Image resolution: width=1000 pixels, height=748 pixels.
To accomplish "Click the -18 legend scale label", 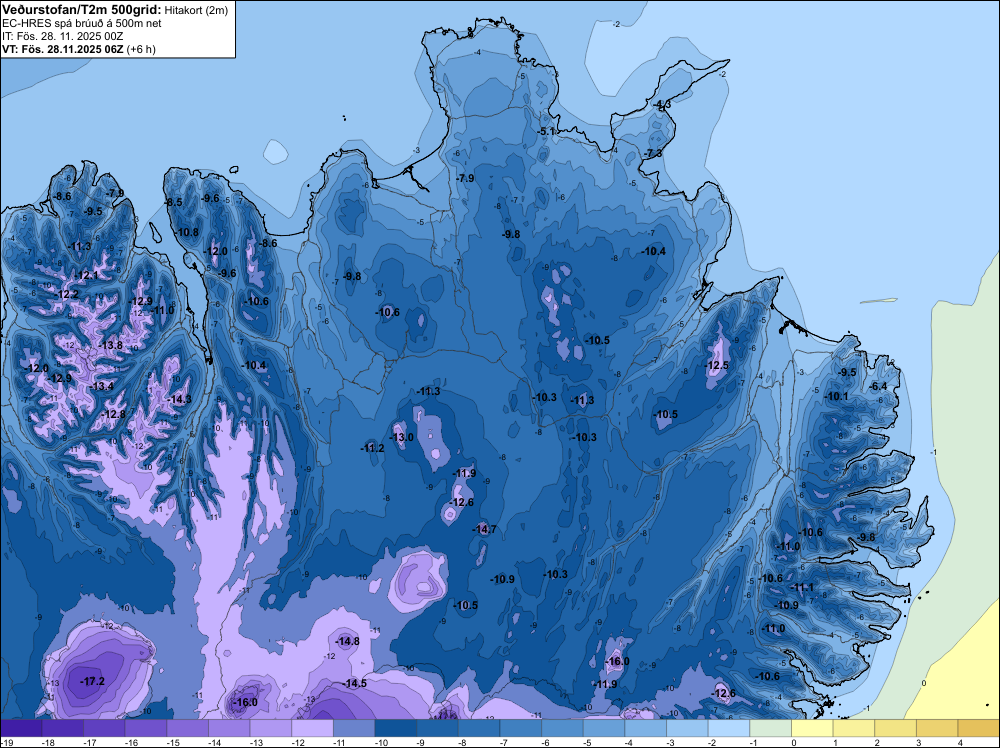I will pos(47,742).
